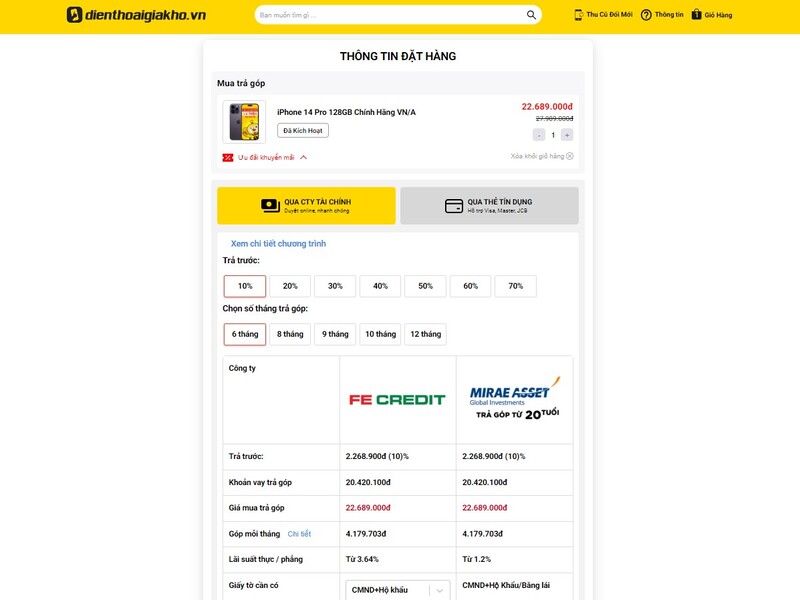Switch to Qua thẻ tín dụng tab
Image resolution: width=800 pixels, height=600 pixels.
(x=489, y=206)
